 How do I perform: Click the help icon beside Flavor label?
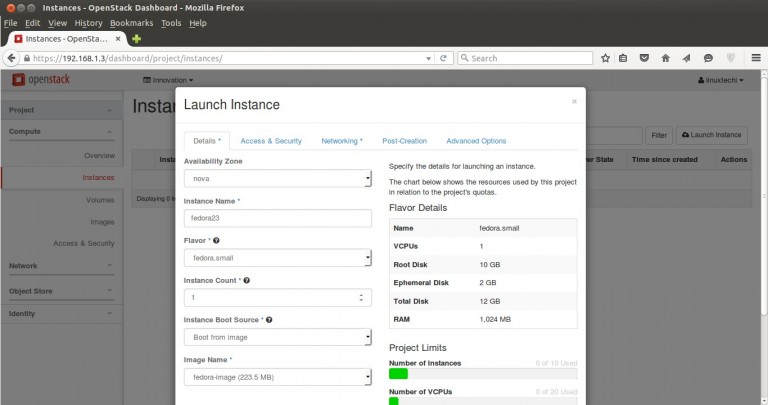[x=217, y=241]
